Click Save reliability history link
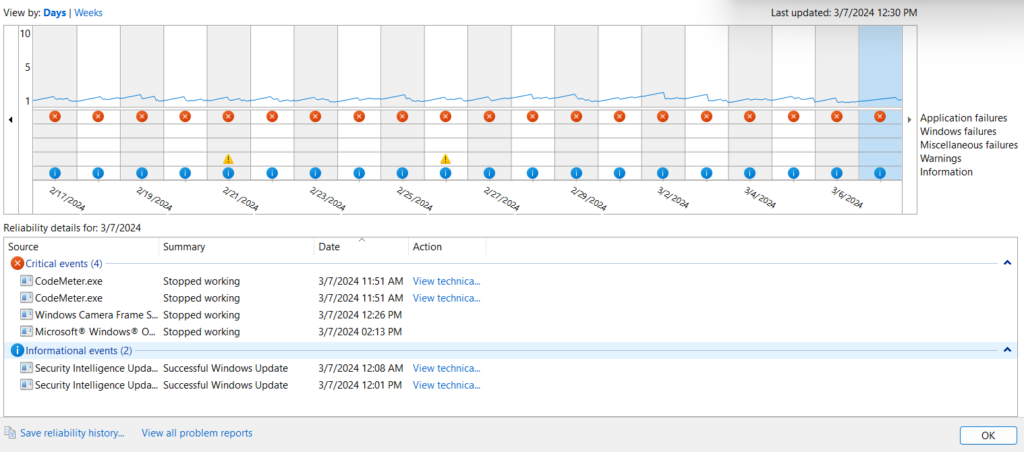 [x=72, y=433]
